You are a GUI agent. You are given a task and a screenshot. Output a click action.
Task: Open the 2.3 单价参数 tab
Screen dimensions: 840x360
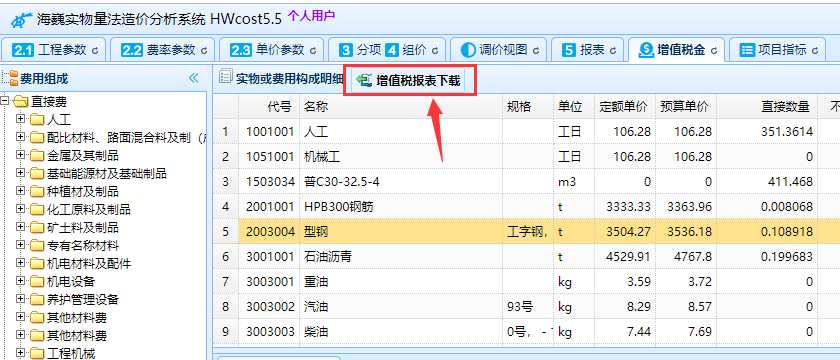coord(272,50)
